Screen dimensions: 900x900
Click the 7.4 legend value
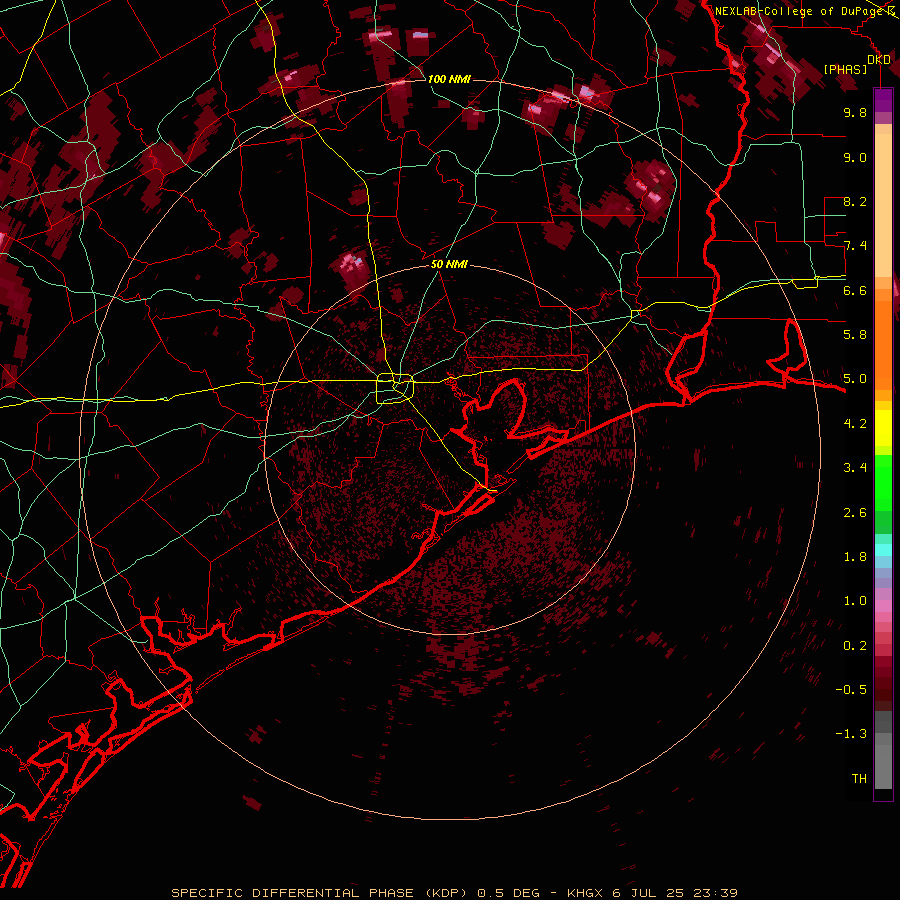[855, 246]
